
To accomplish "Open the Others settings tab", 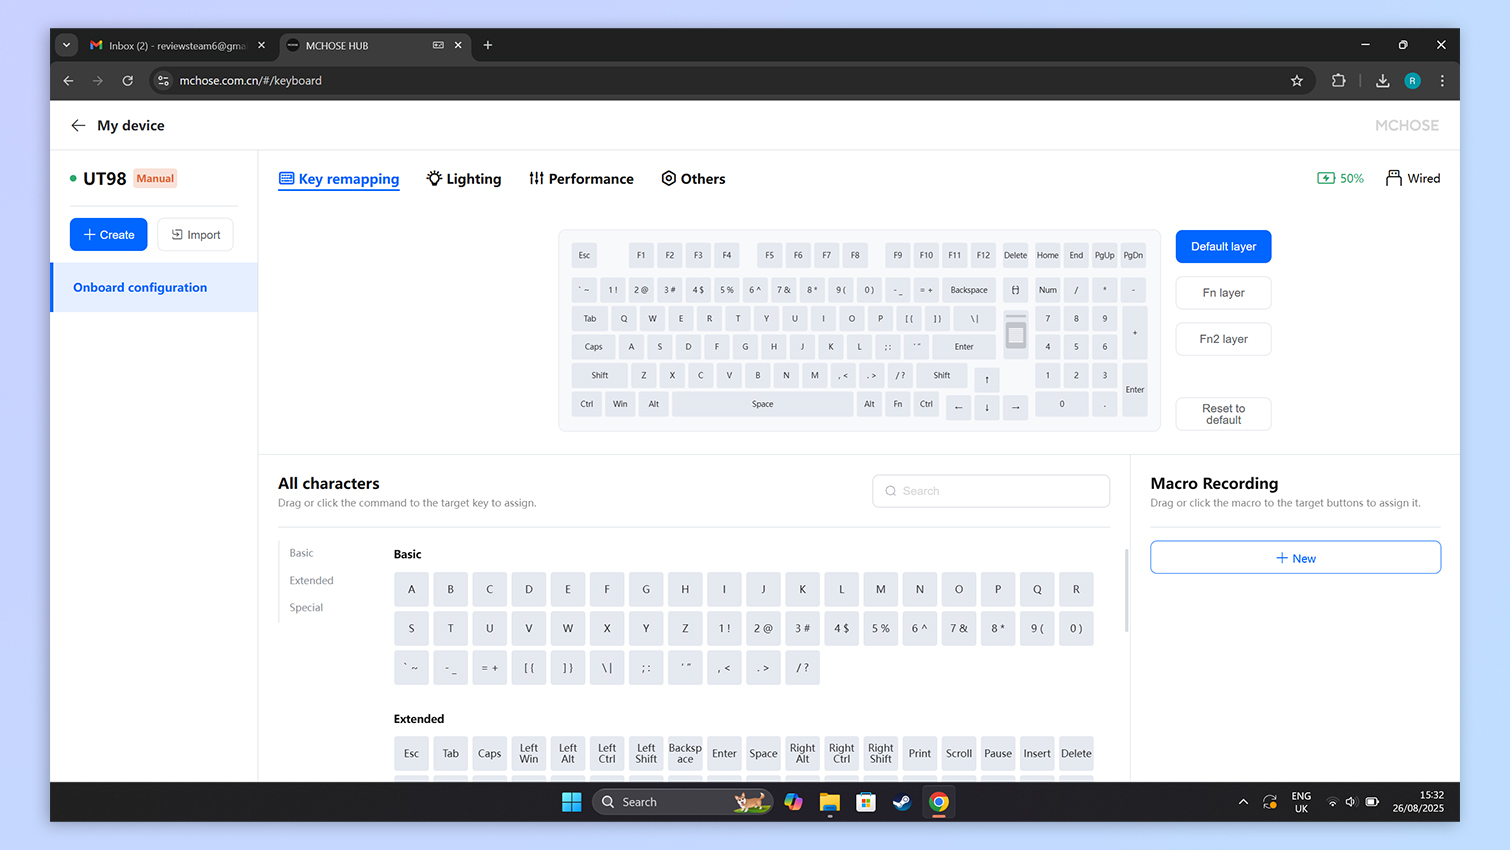I will 693,179.
